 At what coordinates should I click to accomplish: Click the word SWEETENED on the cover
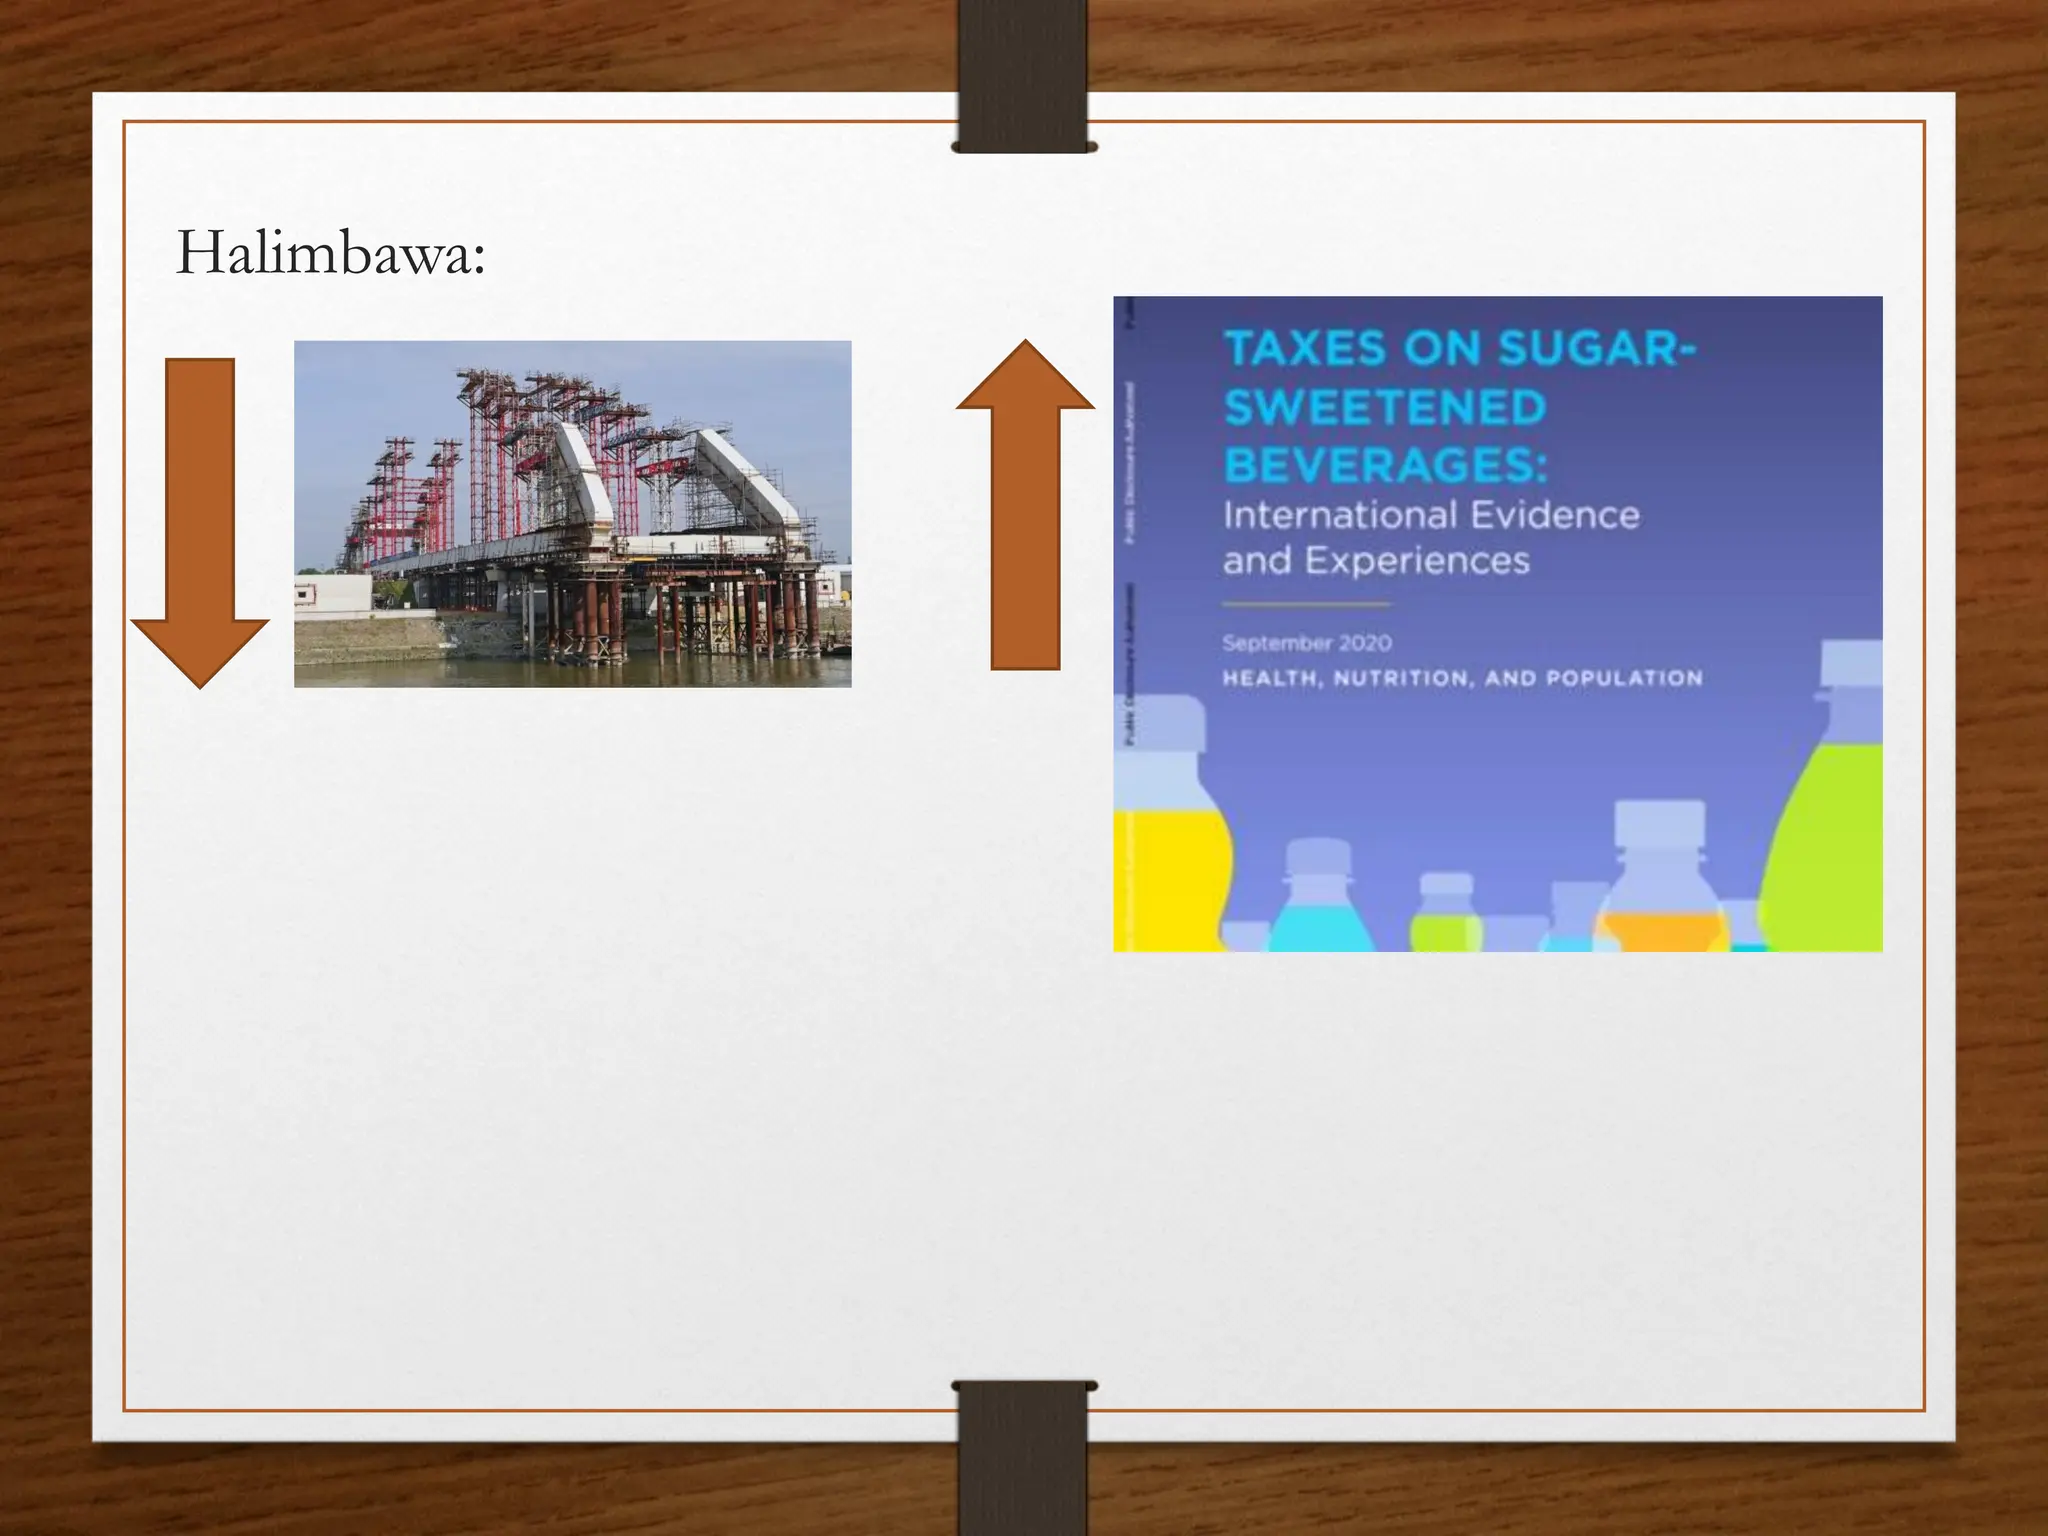tap(1385, 407)
